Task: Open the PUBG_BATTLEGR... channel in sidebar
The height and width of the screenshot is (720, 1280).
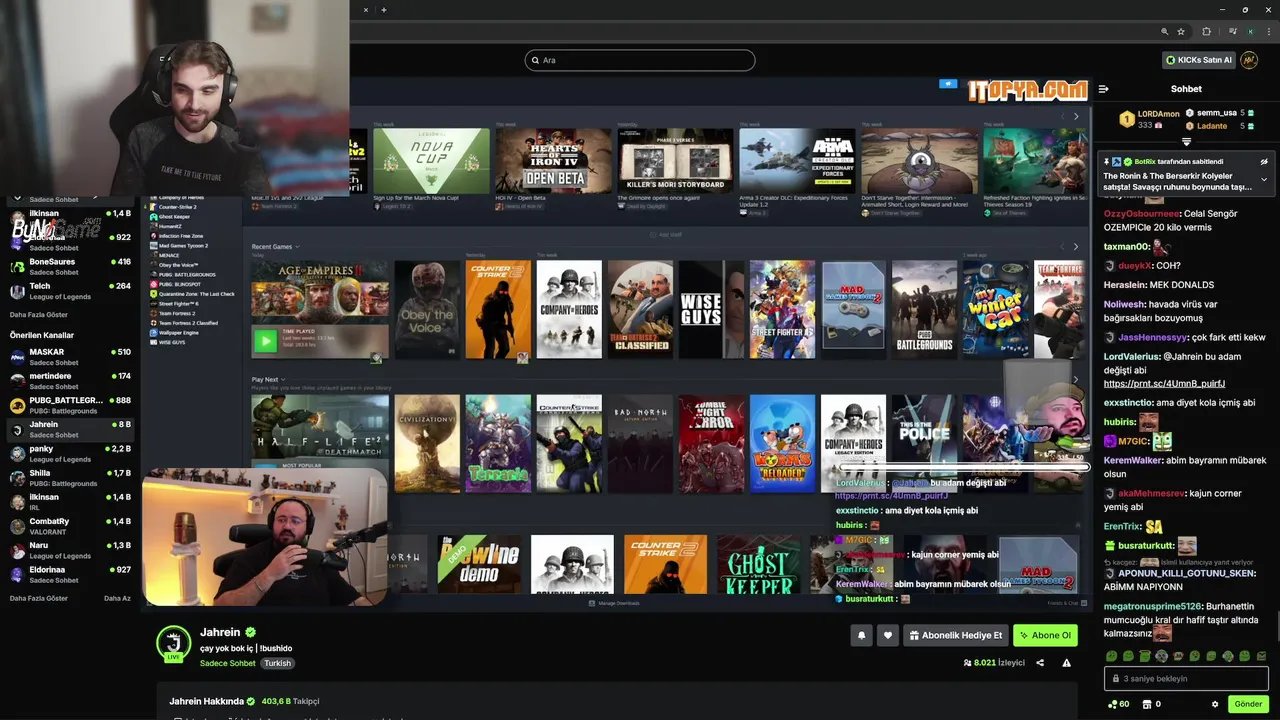Action: [x=70, y=405]
